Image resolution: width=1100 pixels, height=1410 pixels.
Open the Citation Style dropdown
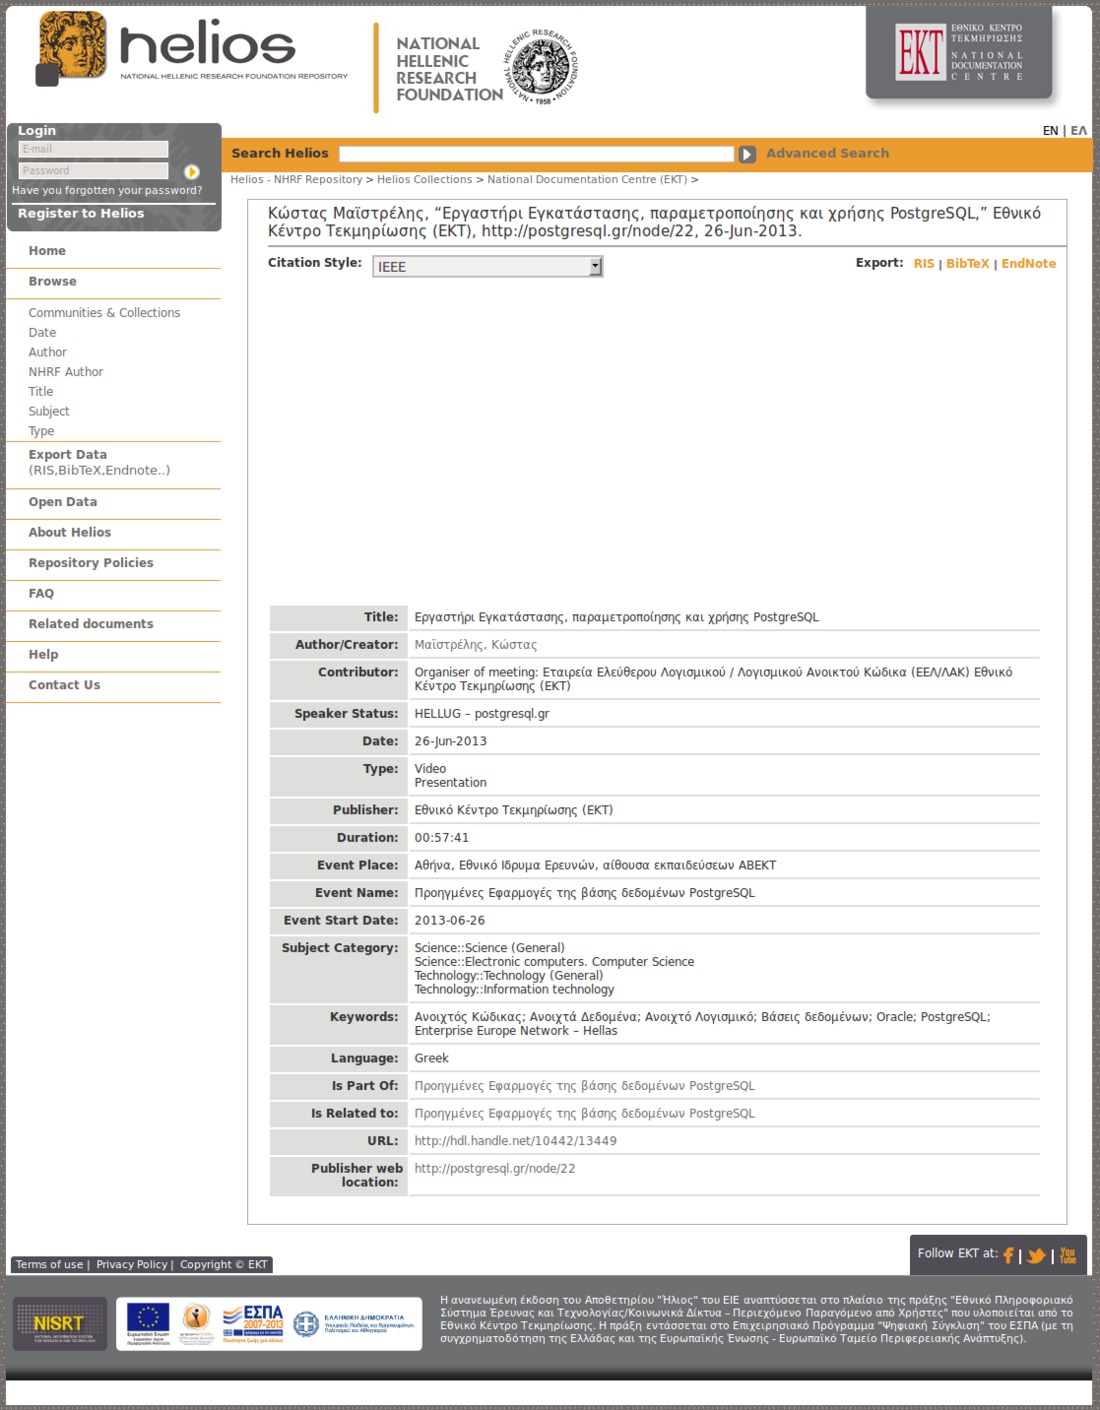487,267
